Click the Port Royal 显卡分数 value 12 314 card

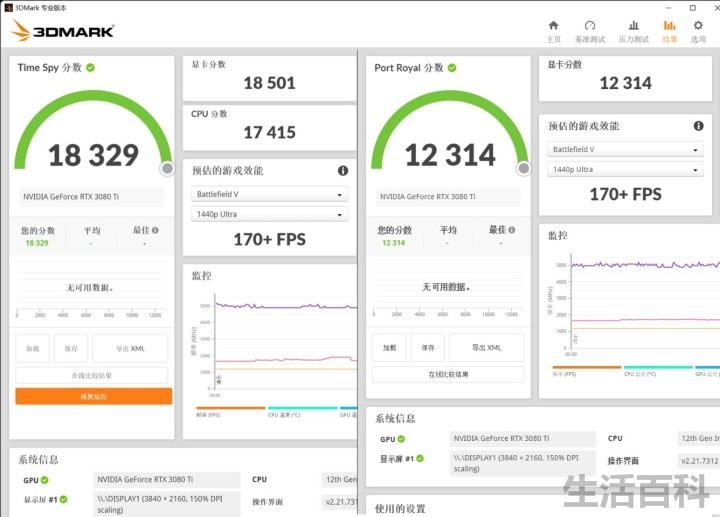625,79
